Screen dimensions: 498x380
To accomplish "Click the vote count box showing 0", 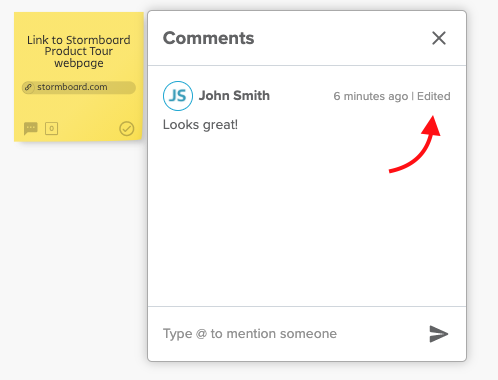I will 51,128.
